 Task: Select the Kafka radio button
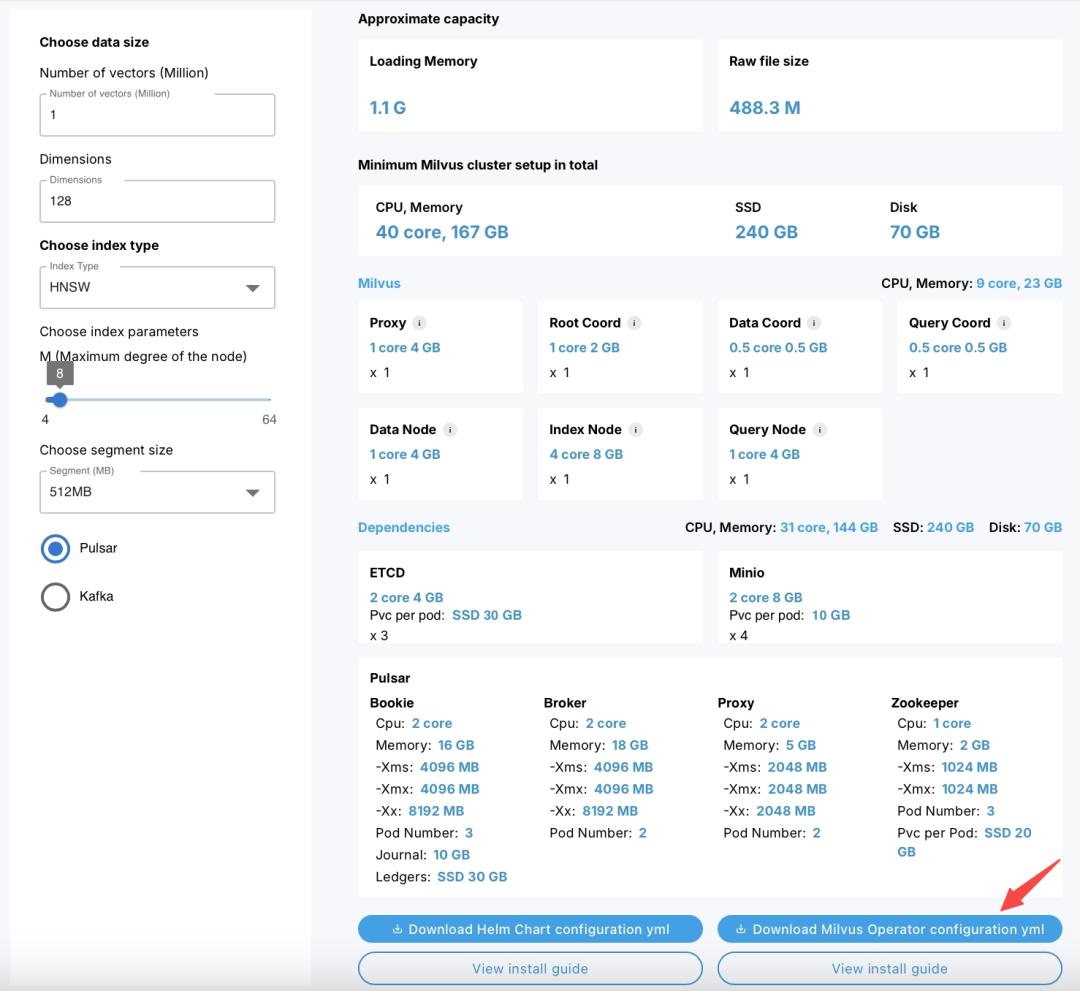point(55,597)
